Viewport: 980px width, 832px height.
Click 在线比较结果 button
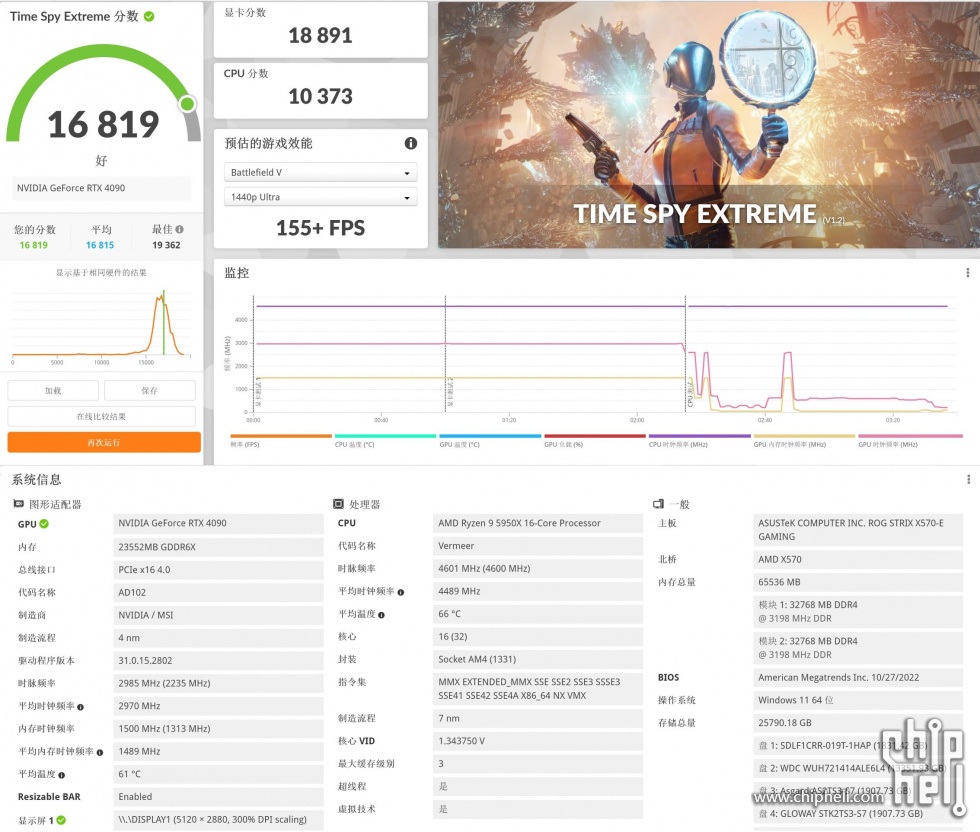point(101,416)
